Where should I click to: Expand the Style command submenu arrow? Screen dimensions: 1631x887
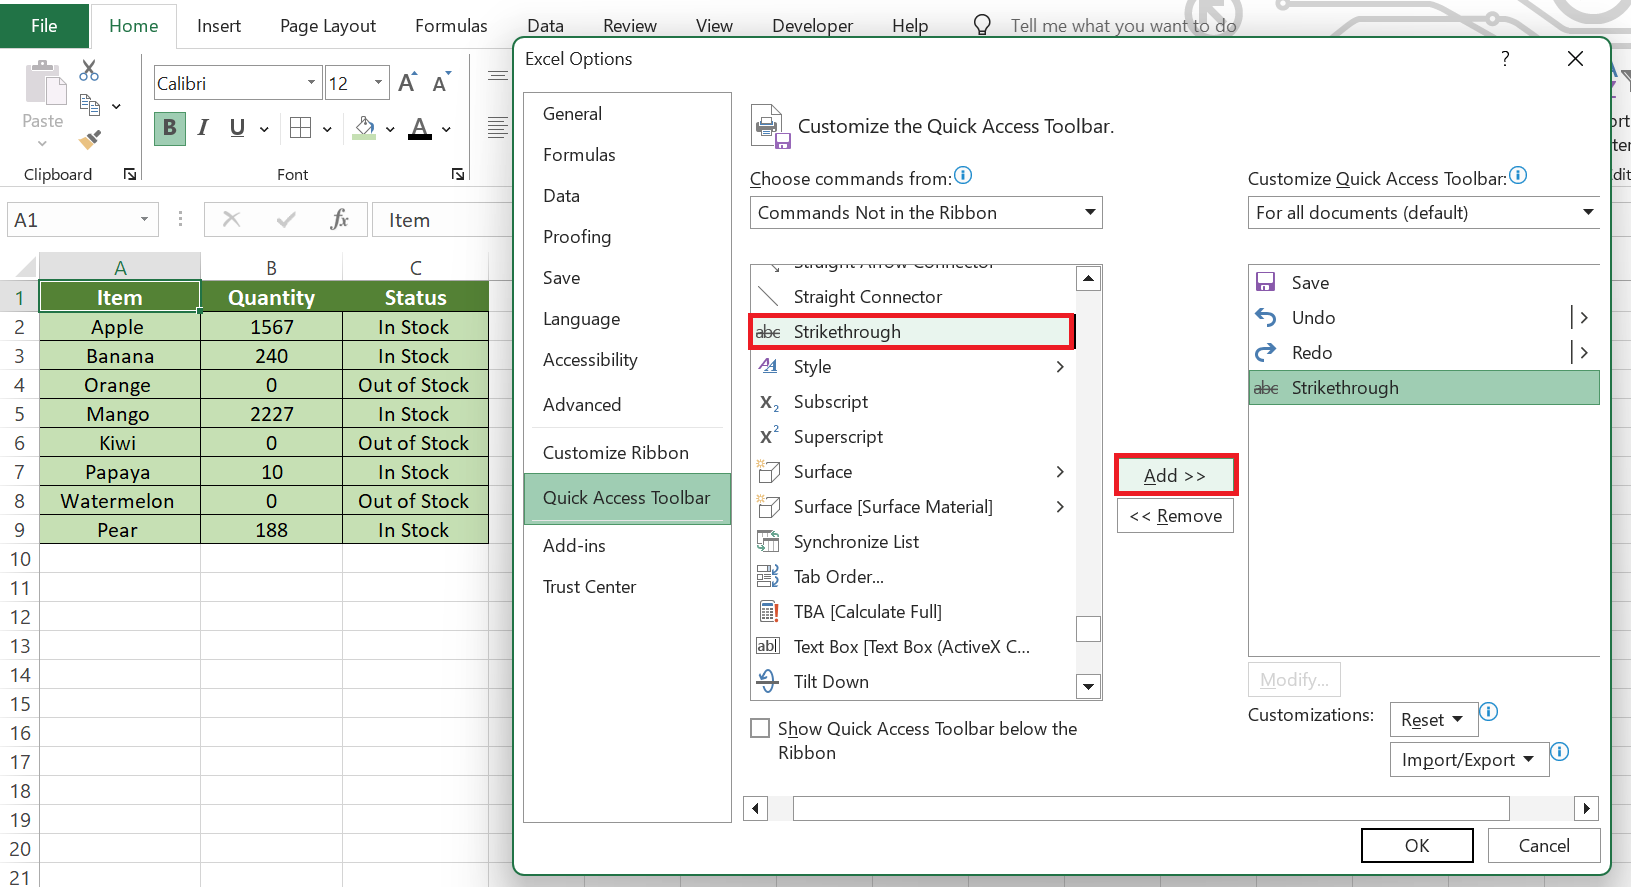[x=1060, y=367]
